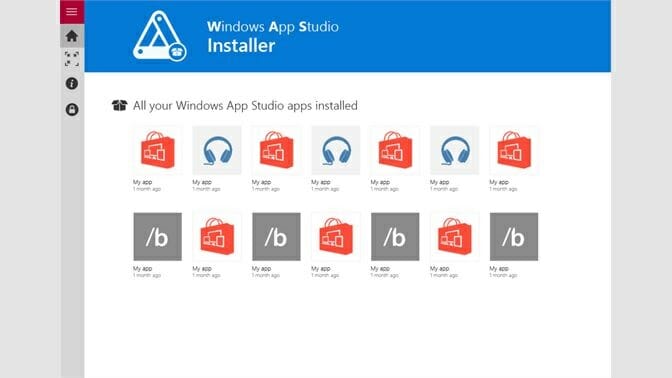This screenshot has height=378, width=672.
Task: Open the second red store-bag app in bottom row
Action: [x=336, y=237]
